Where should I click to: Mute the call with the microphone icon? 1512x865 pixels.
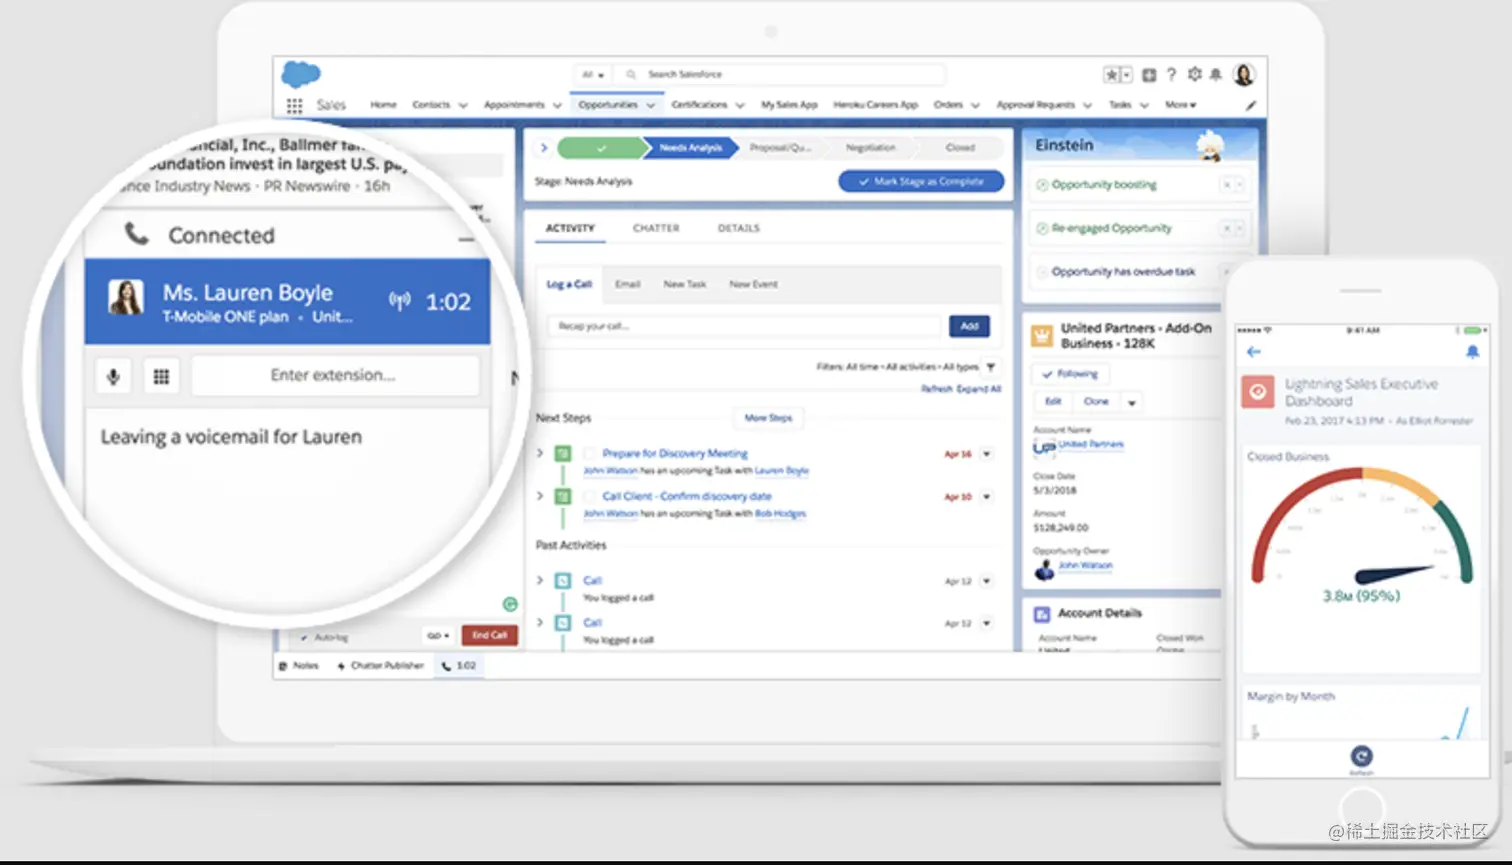(113, 376)
